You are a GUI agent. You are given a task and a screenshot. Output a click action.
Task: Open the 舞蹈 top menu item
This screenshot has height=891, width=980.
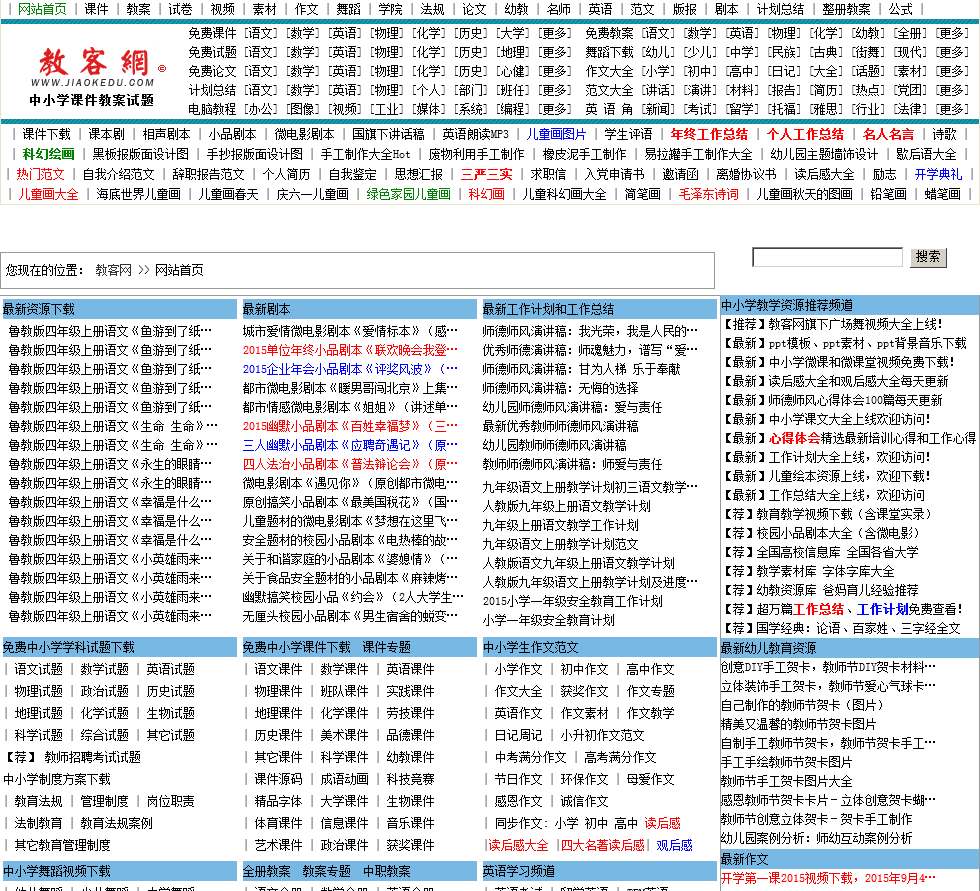coord(348,9)
